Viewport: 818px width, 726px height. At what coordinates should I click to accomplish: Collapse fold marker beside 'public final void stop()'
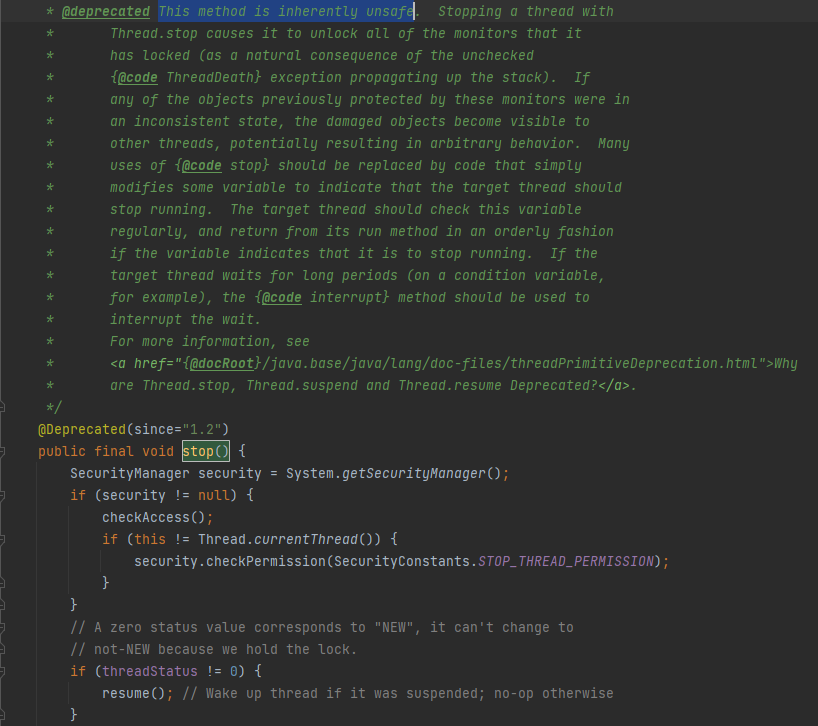pyautogui.click(x=2, y=451)
